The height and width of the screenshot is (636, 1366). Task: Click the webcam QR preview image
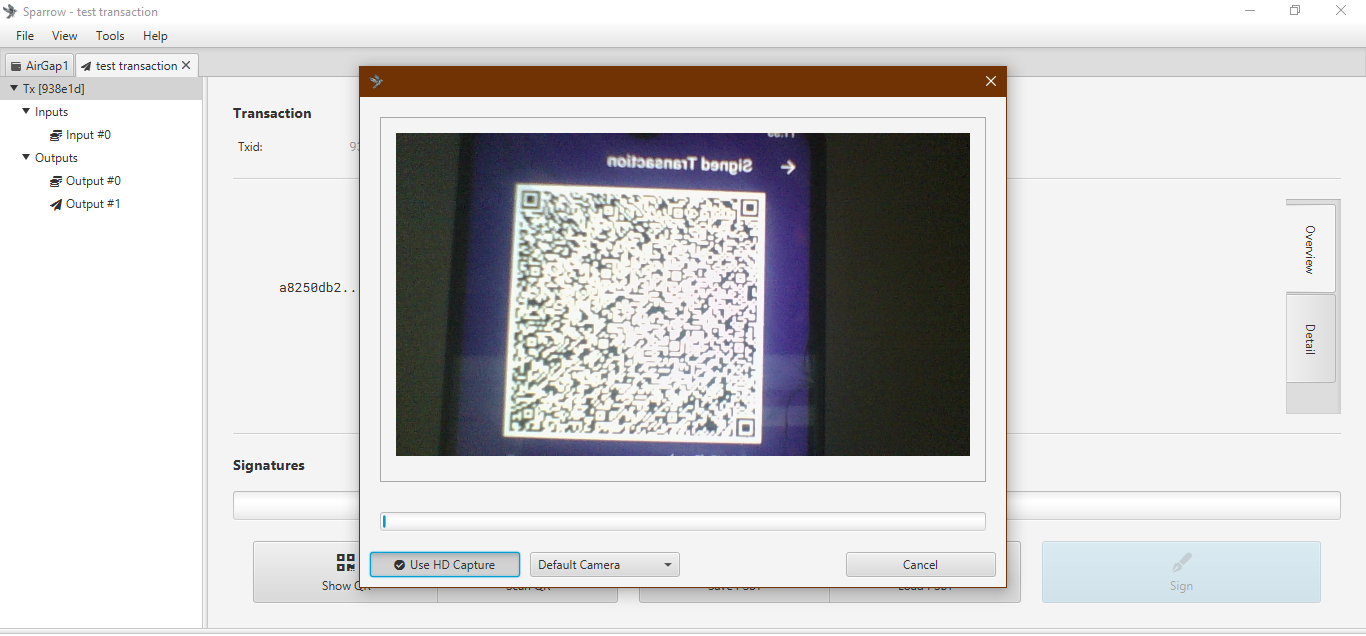683,294
